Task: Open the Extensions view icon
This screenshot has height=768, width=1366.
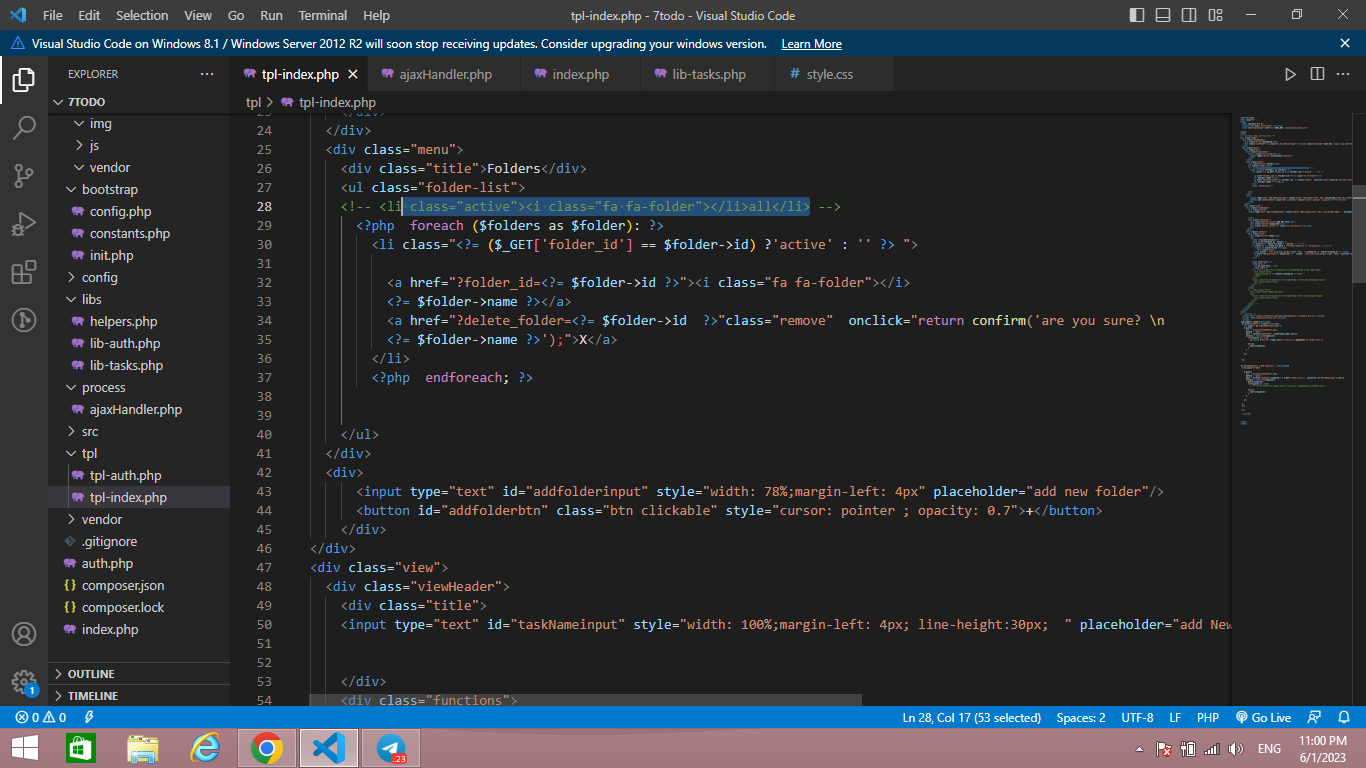Action: coord(24,273)
